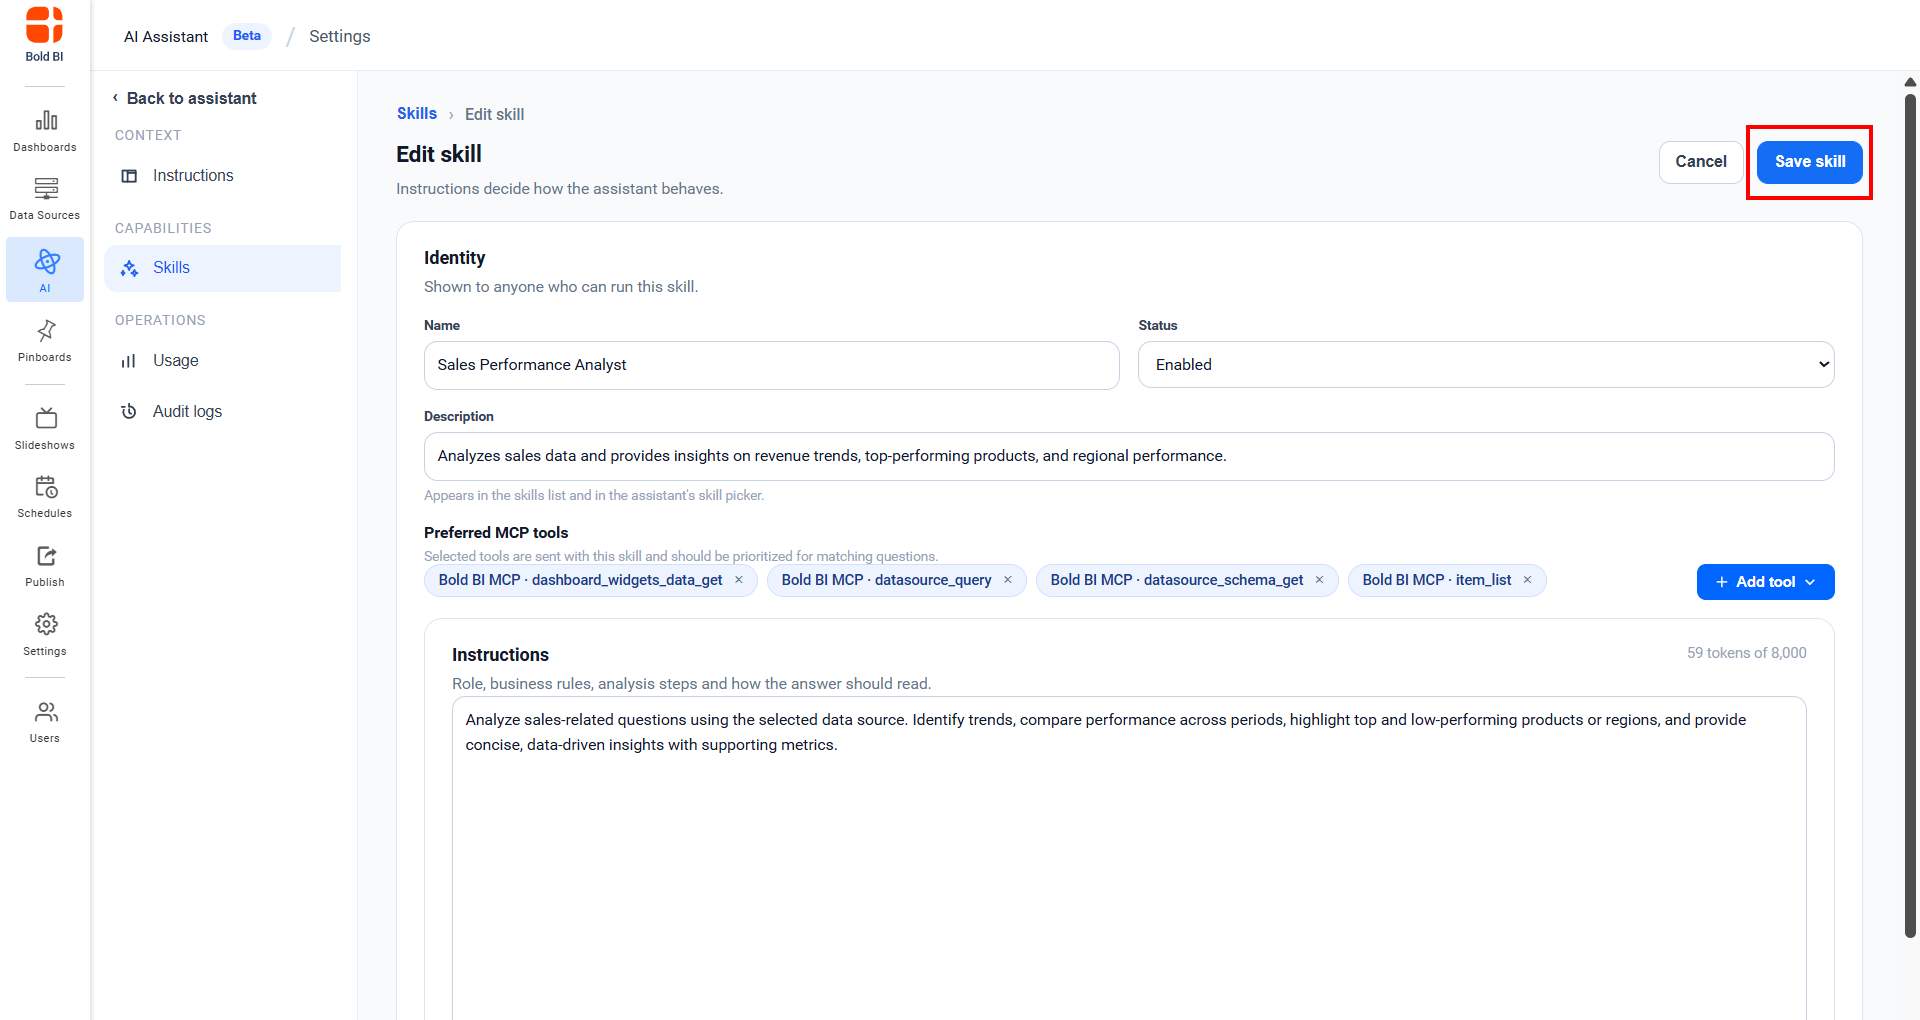This screenshot has height=1020, width=1920.
Task: Click the Bold BI logo
Action: [45, 34]
